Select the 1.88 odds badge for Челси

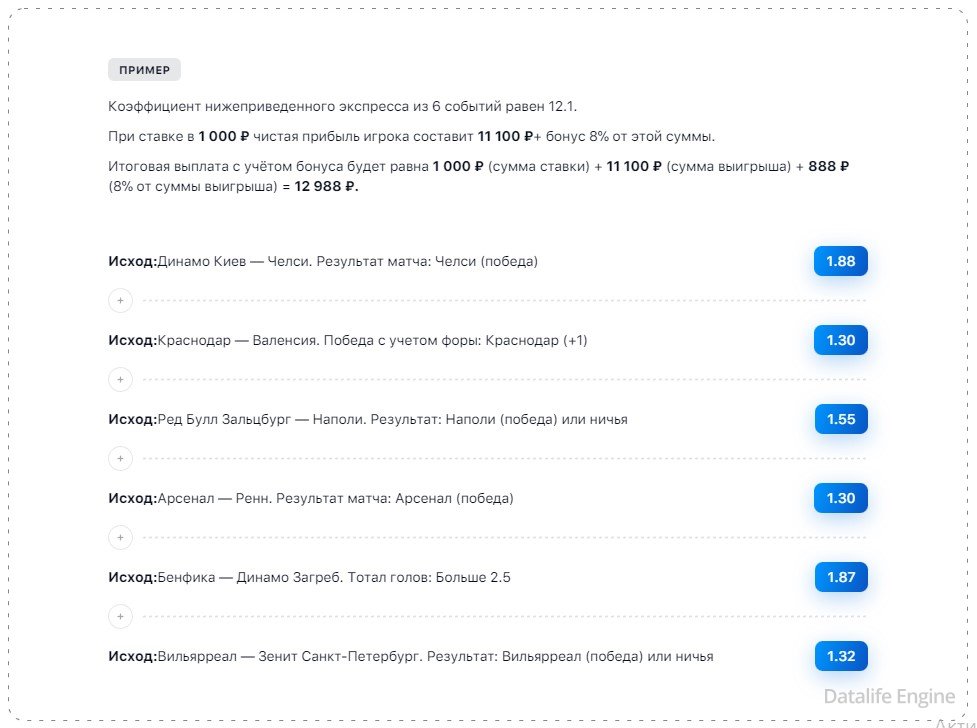pos(840,261)
